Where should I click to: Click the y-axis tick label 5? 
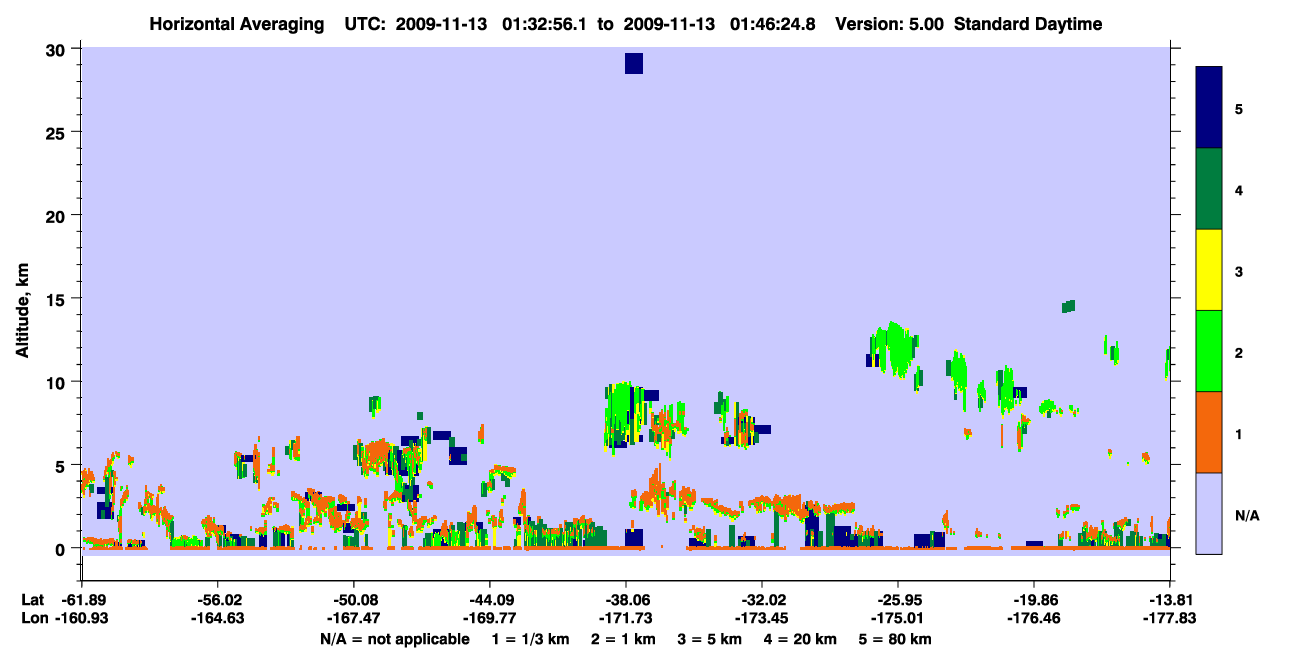(63, 465)
